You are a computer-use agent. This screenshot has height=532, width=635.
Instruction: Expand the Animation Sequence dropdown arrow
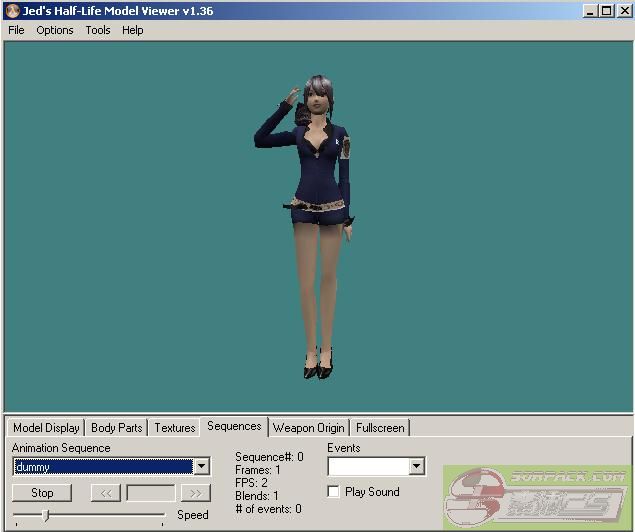point(201,467)
